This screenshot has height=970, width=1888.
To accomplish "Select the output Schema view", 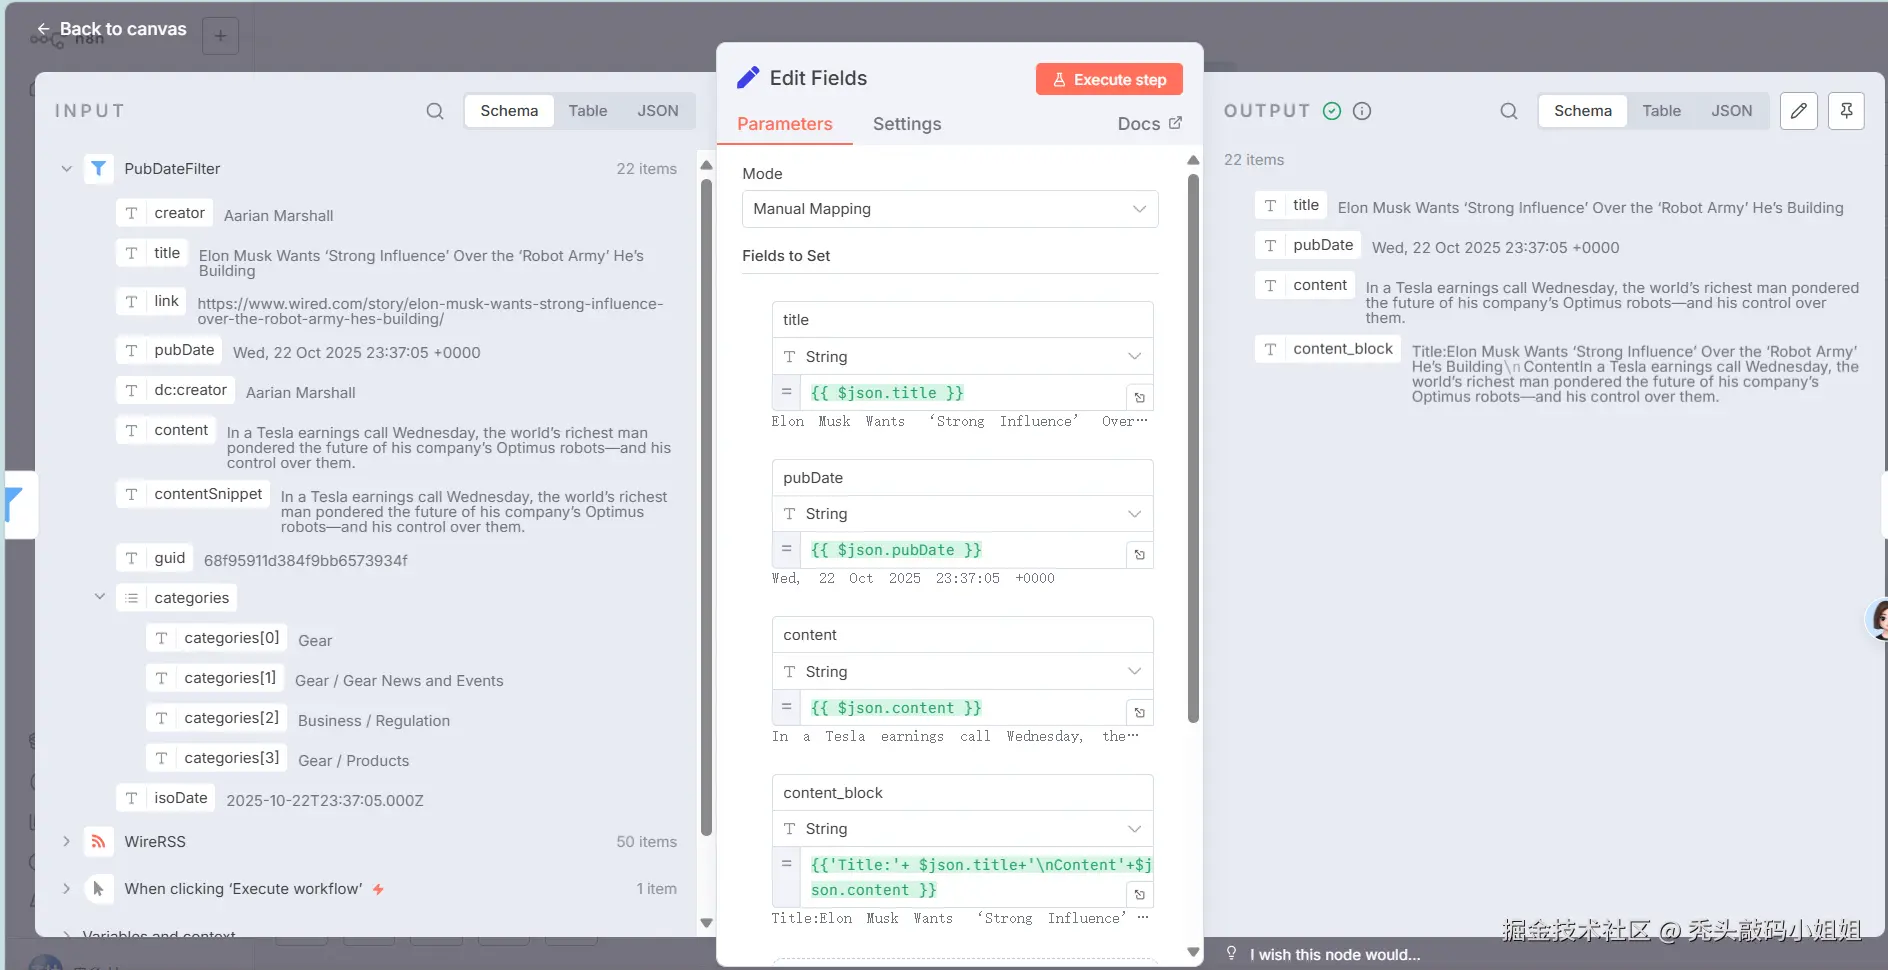I will point(1583,111).
